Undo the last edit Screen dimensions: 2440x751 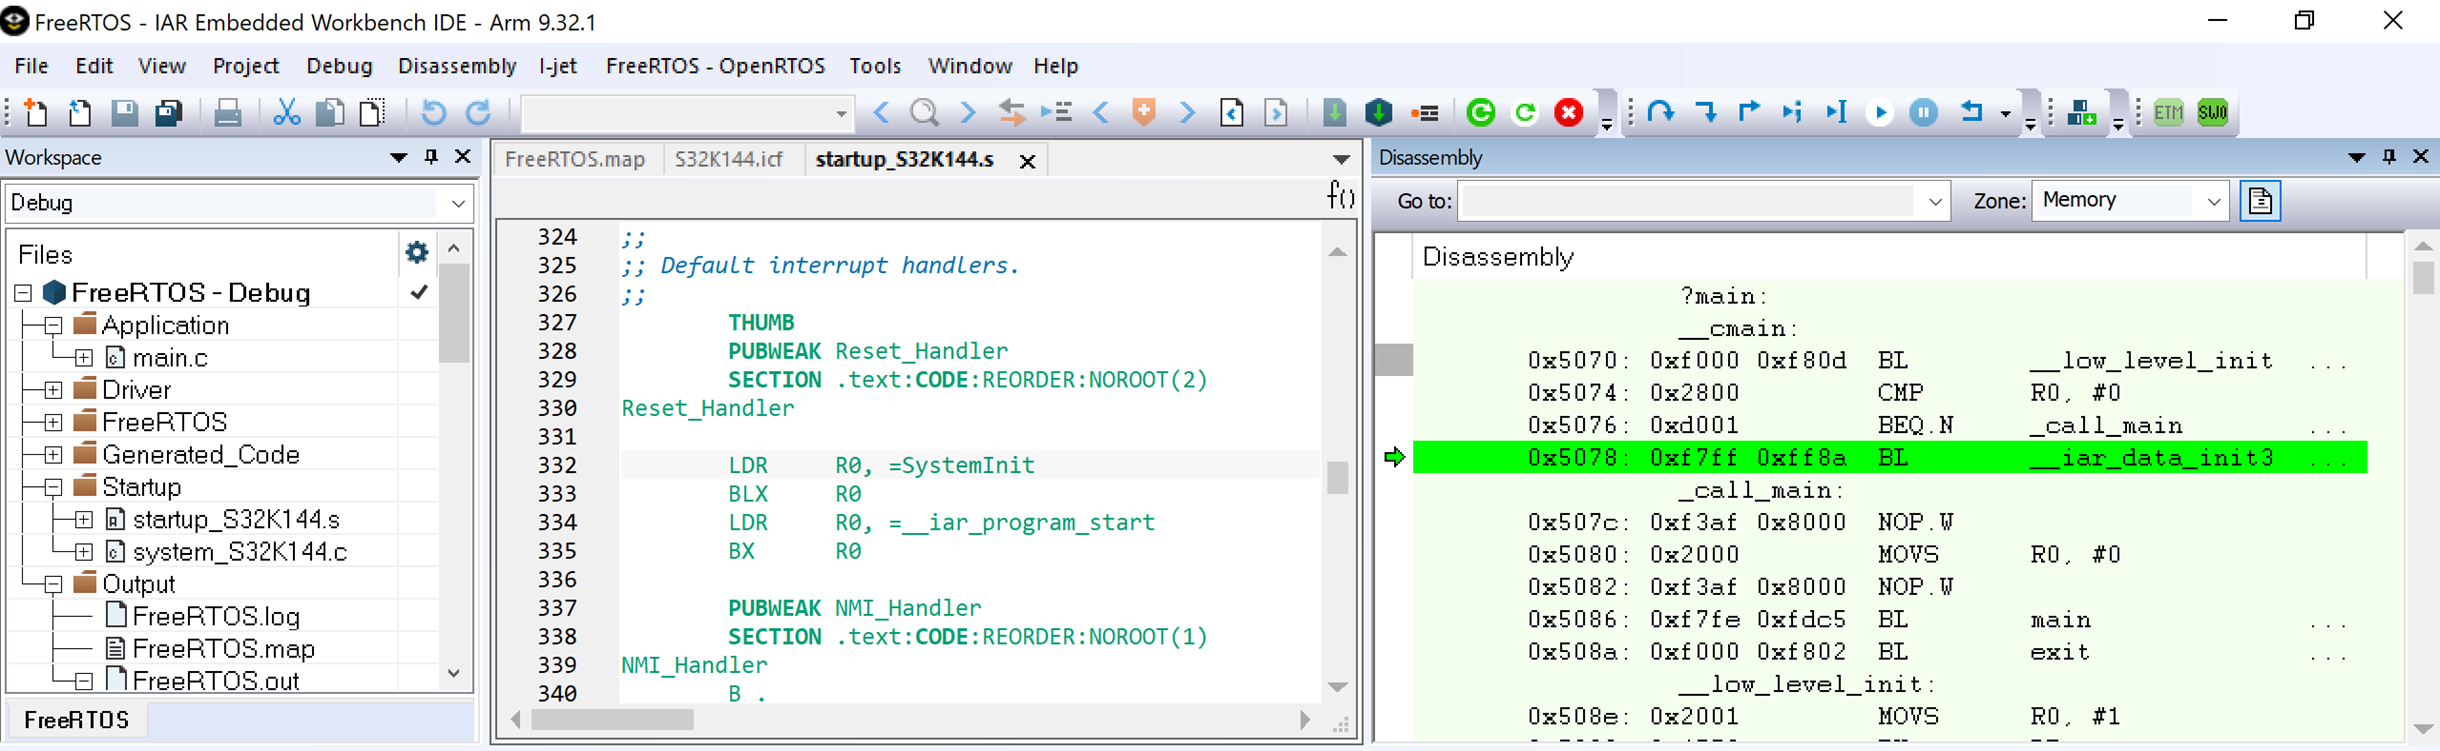click(433, 113)
